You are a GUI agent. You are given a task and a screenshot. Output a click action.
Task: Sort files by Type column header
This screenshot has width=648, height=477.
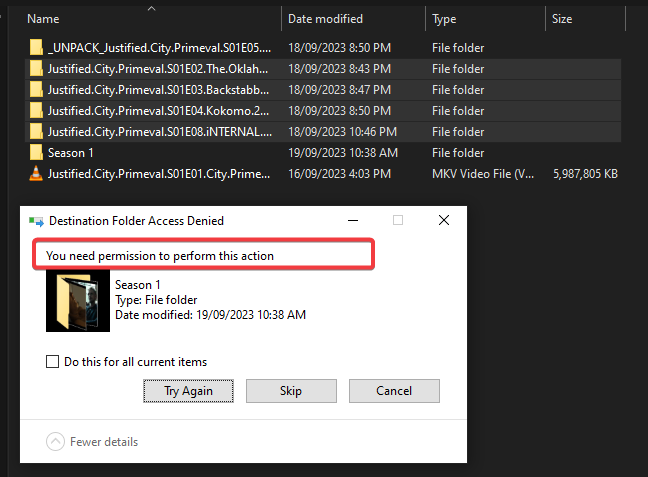(444, 19)
